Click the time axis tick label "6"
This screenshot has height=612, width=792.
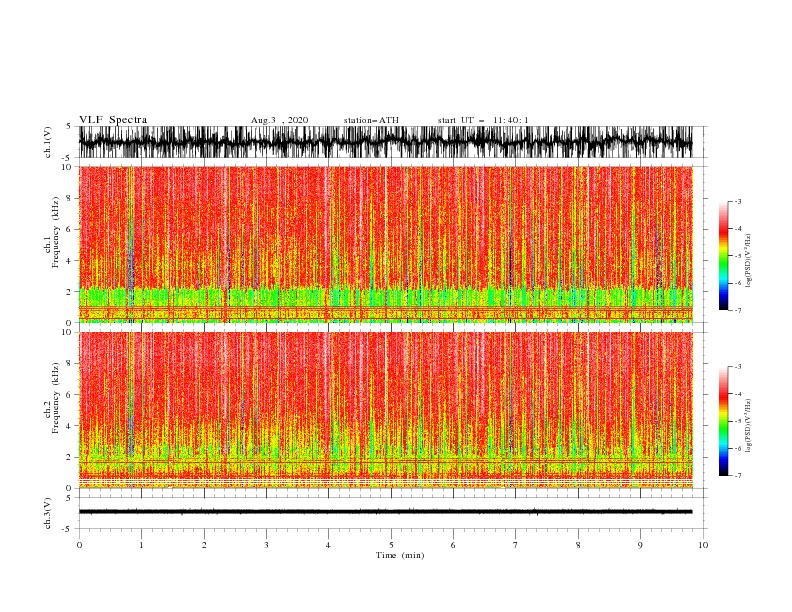click(454, 545)
